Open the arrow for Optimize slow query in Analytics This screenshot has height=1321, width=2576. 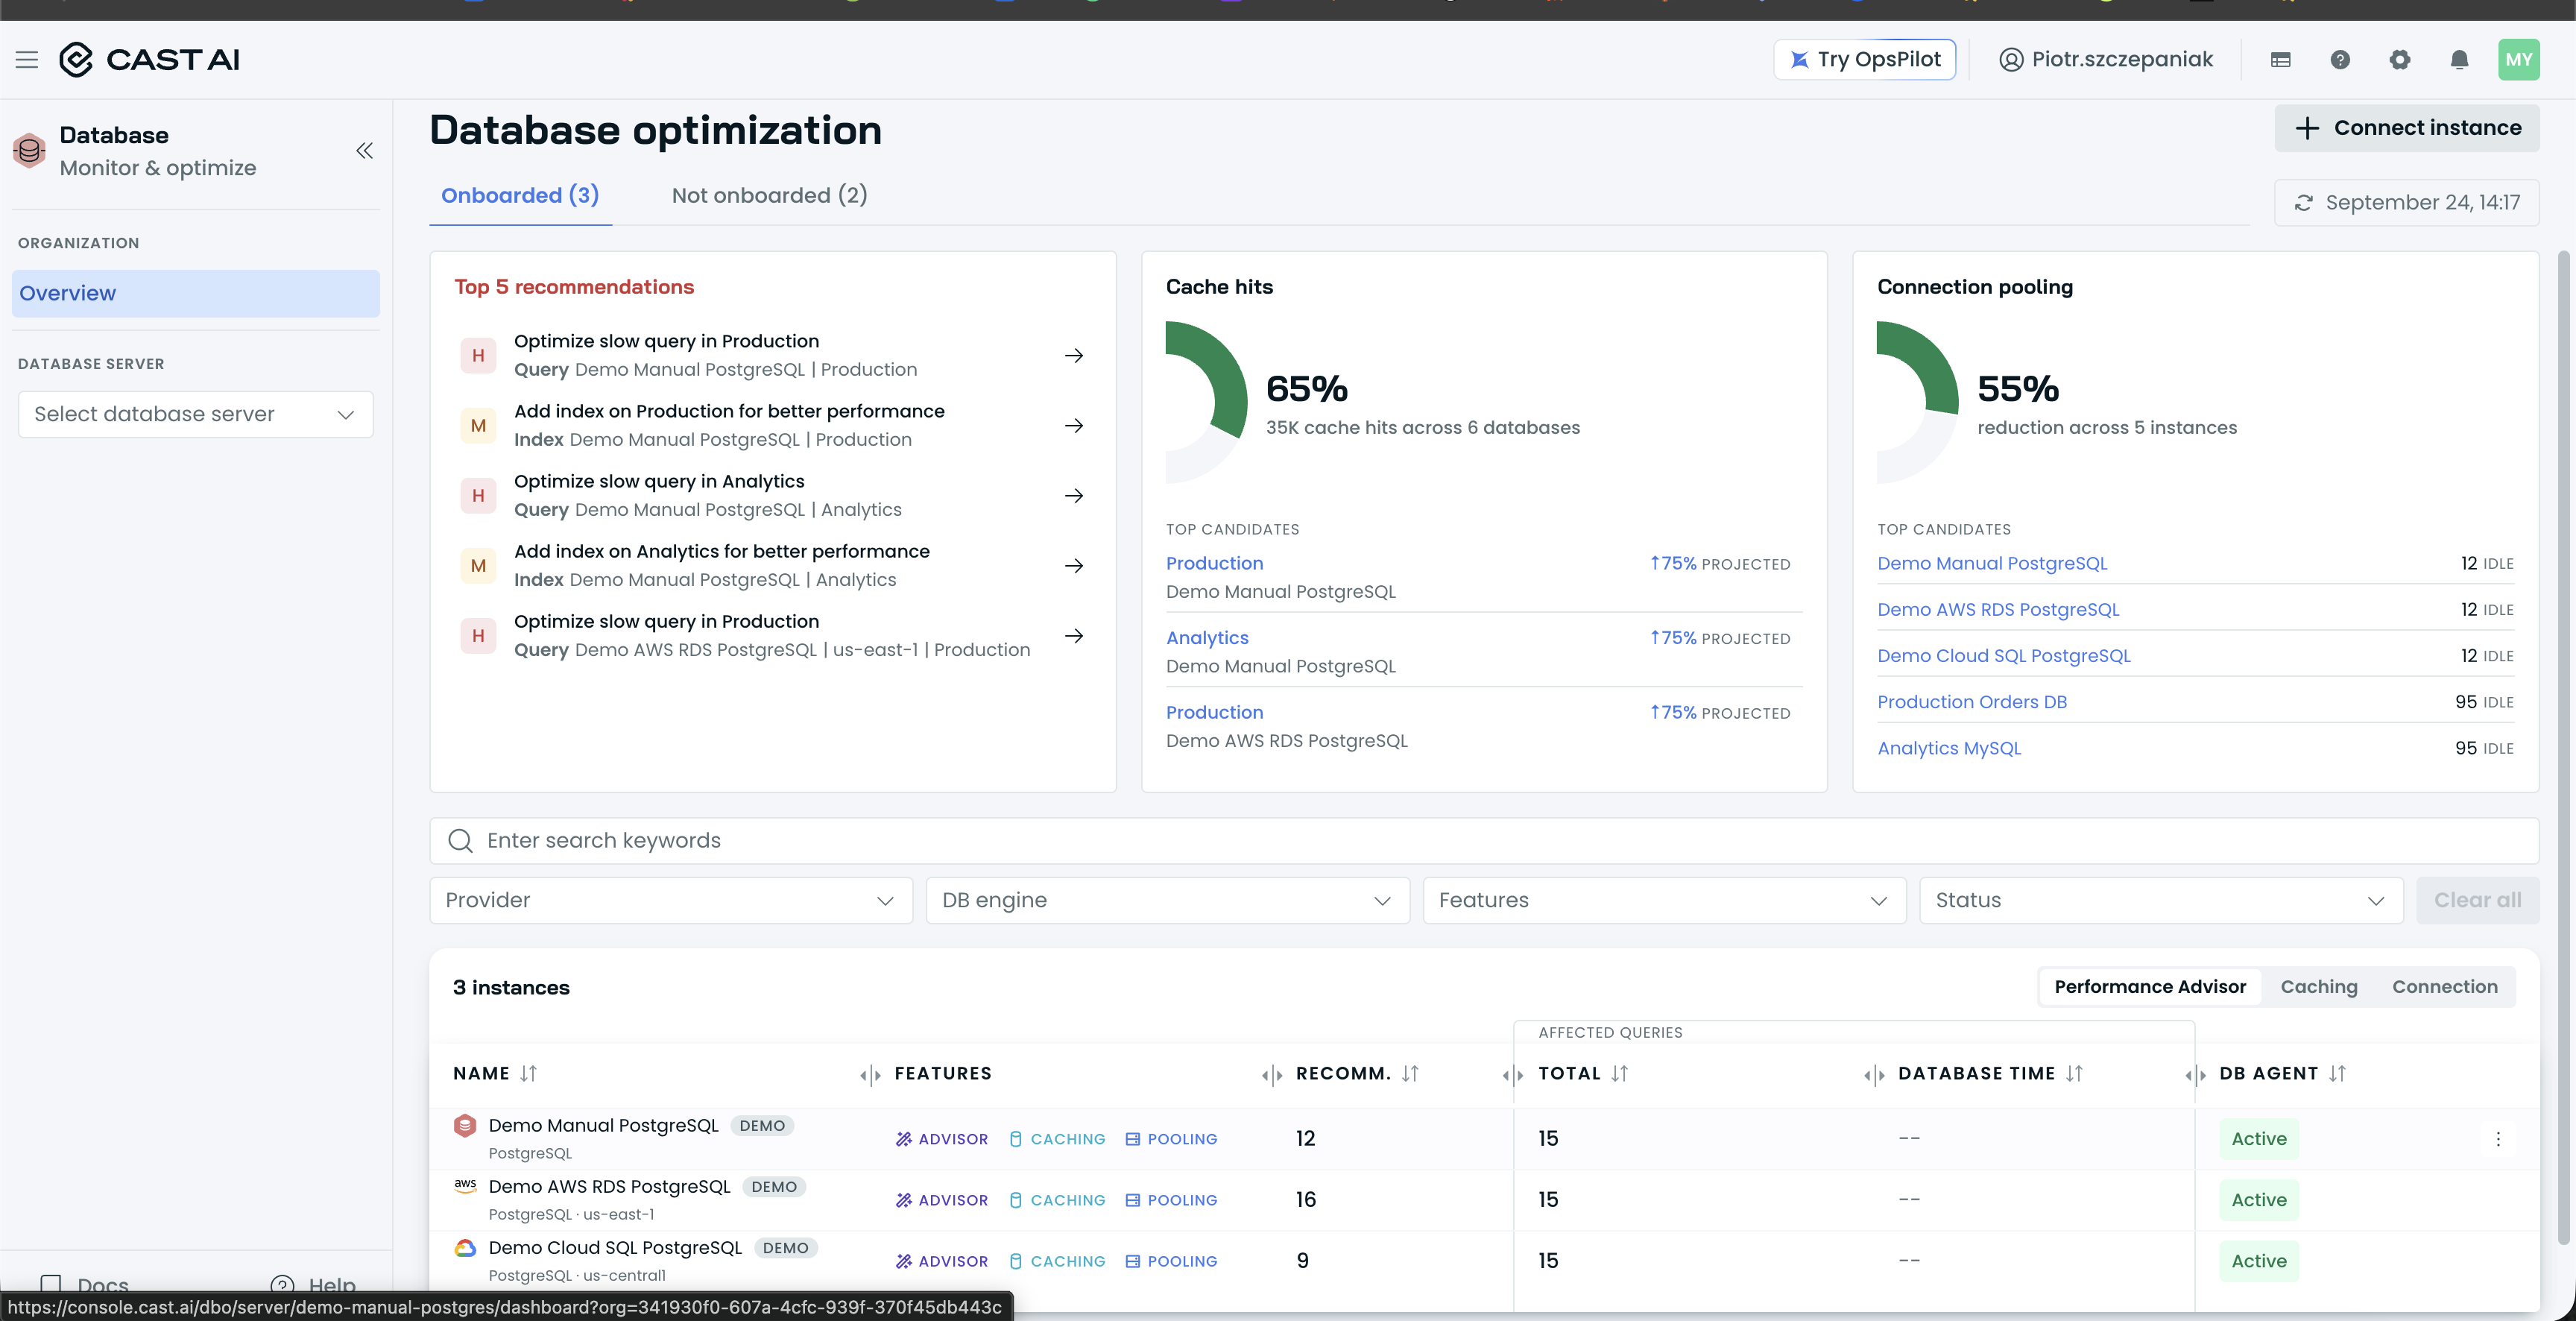pyautogui.click(x=1074, y=496)
